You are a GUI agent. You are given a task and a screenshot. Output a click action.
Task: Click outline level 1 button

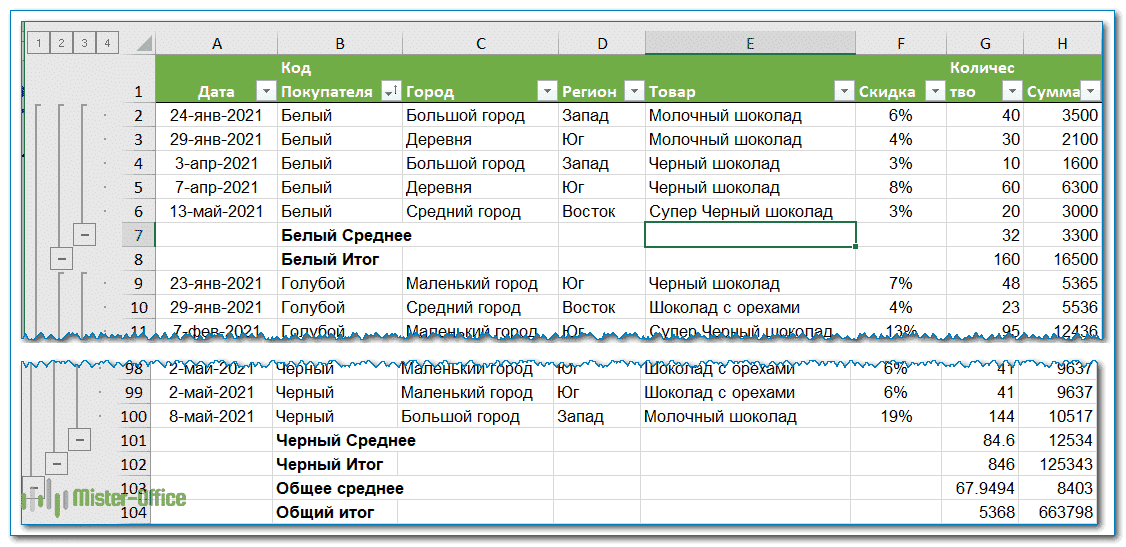point(38,43)
